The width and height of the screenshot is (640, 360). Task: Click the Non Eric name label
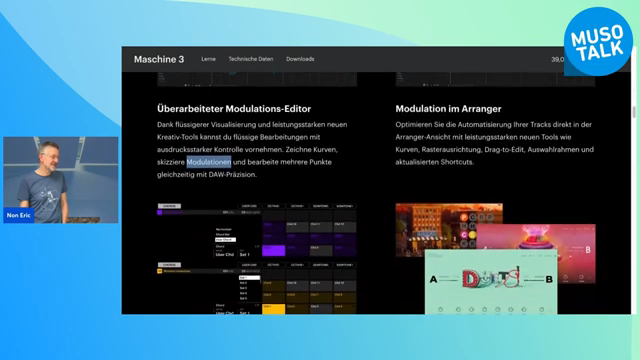tap(18, 215)
